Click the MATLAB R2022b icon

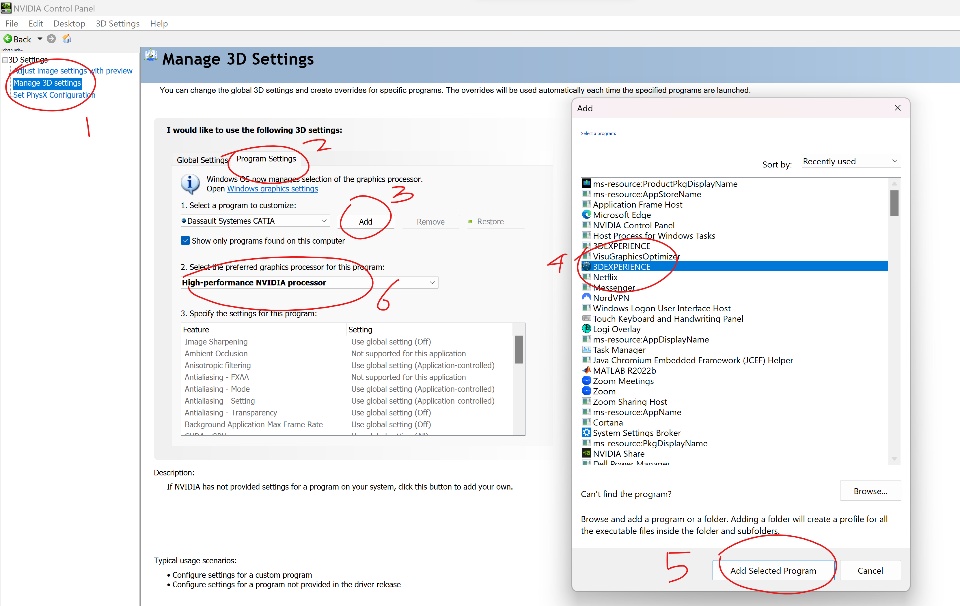pos(586,370)
